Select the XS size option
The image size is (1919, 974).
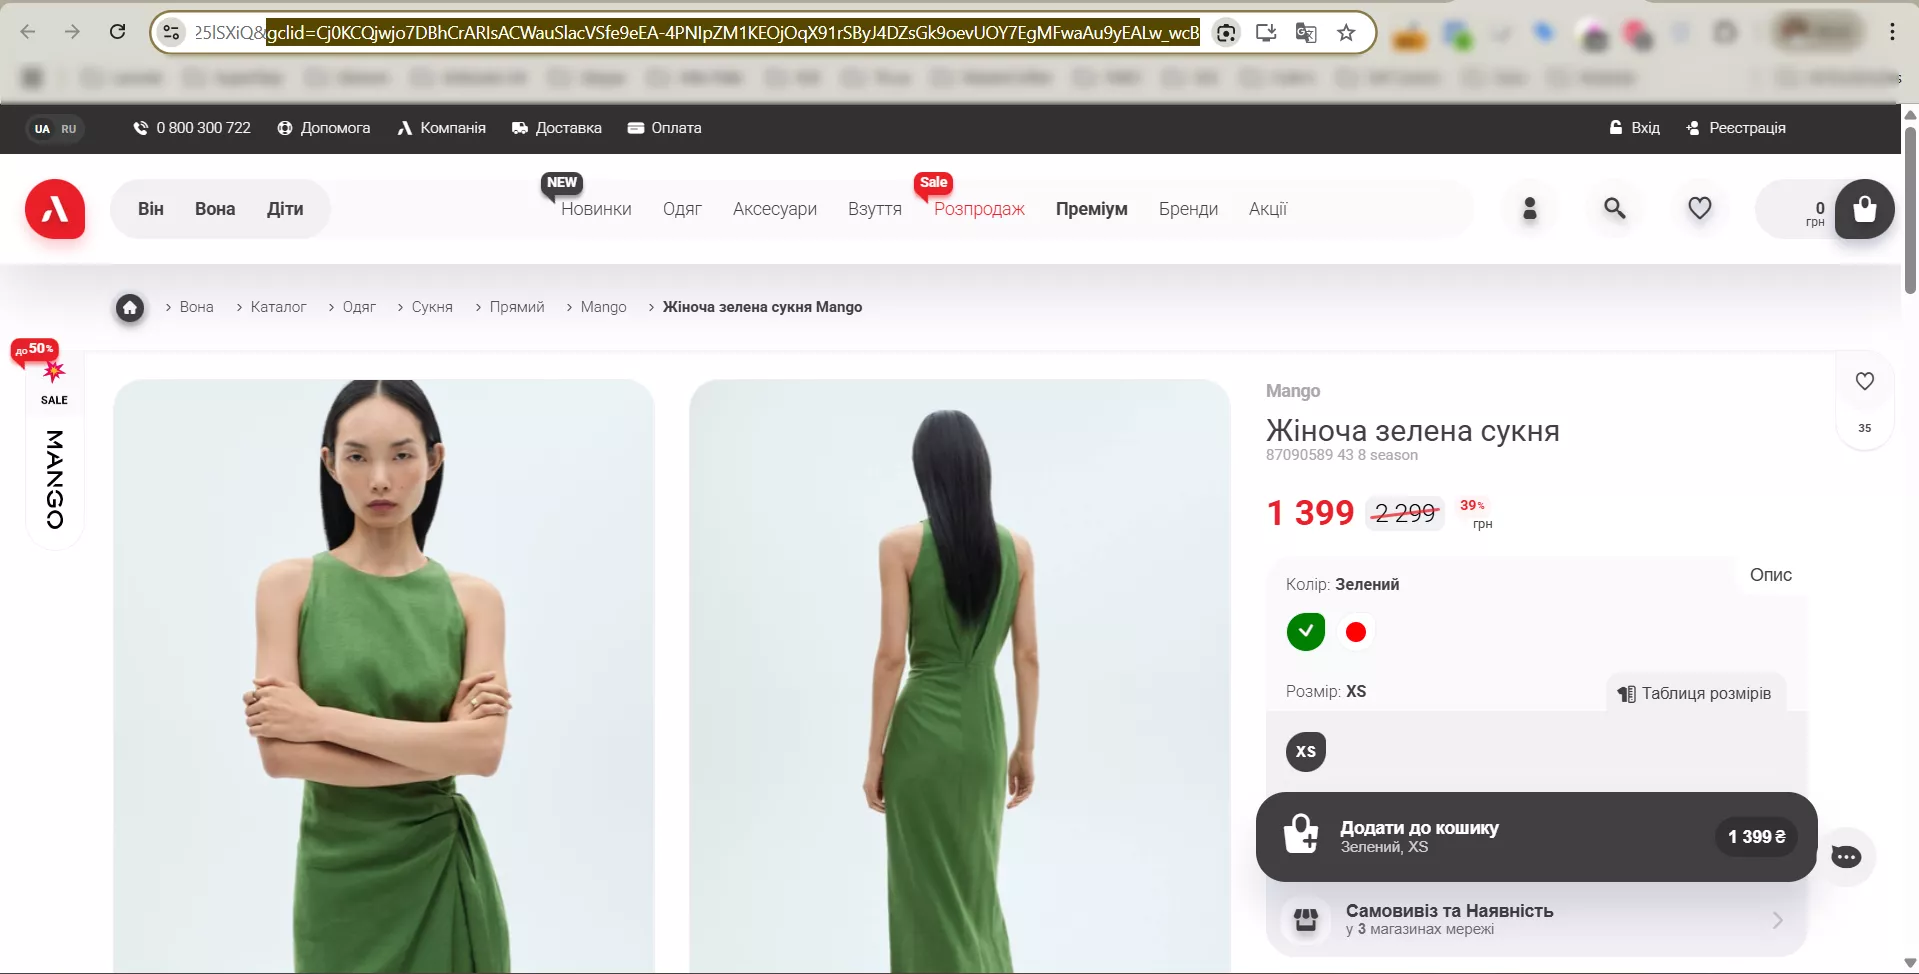tap(1305, 751)
